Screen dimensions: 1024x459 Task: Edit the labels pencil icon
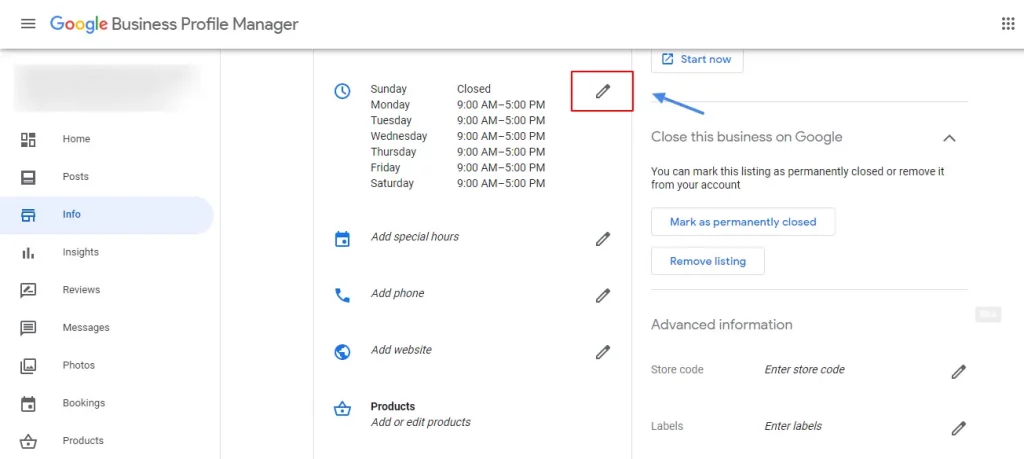958,428
